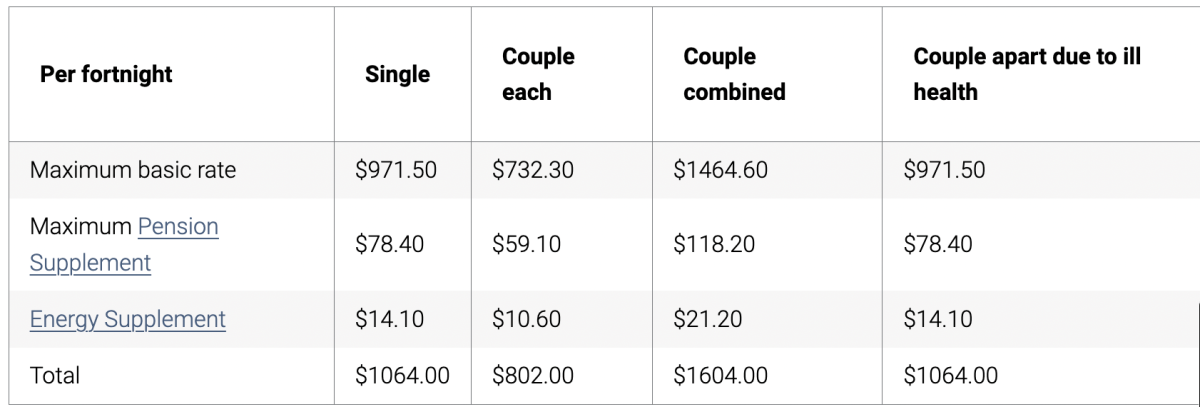Click the $1464.60 Couple combined cell
Image resolution: width=1200 pixels, height=407 pixels.
[x=720, y=170]
